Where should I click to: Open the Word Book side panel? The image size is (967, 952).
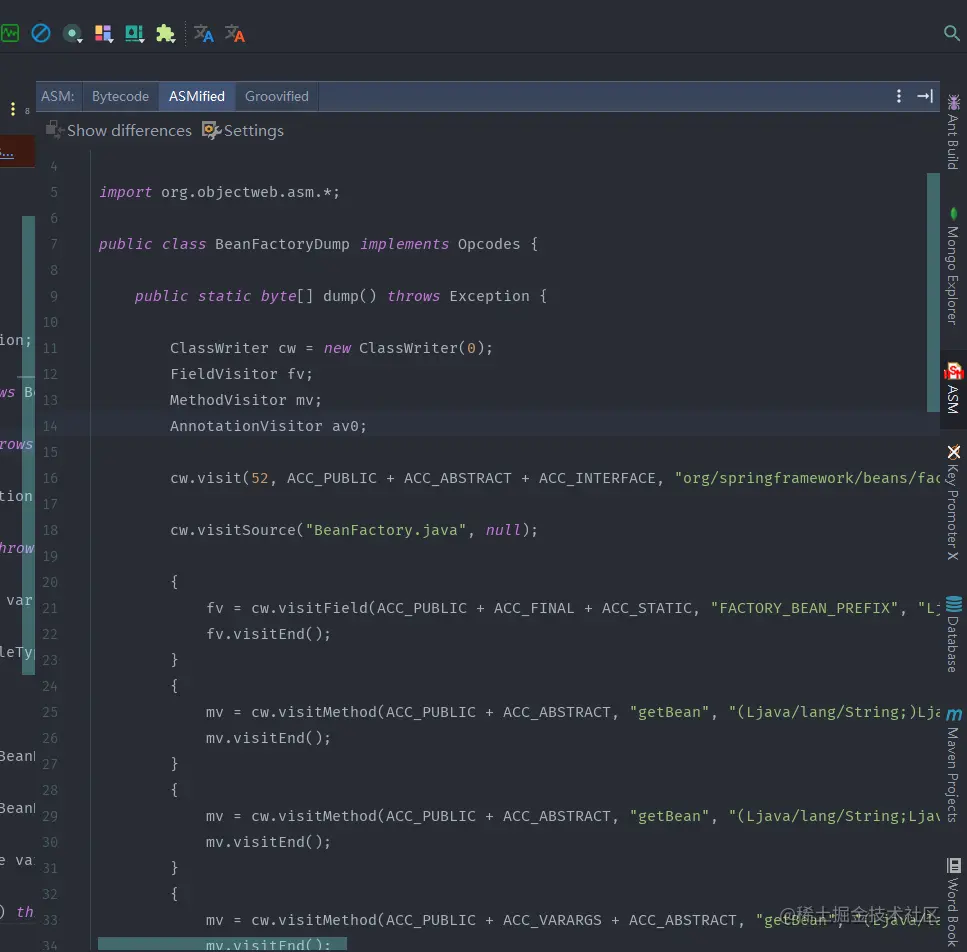click(953, 902)
